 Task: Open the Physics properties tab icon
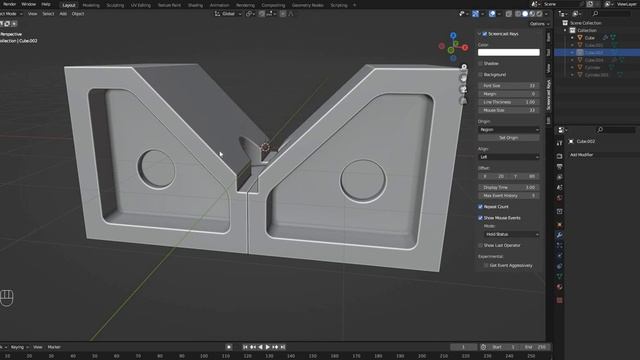click(x=560, y=256)
